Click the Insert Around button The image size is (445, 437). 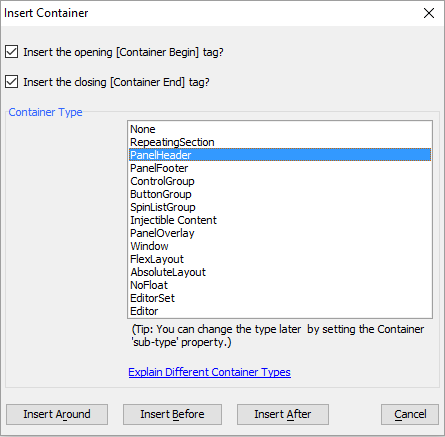click(57, 414)
